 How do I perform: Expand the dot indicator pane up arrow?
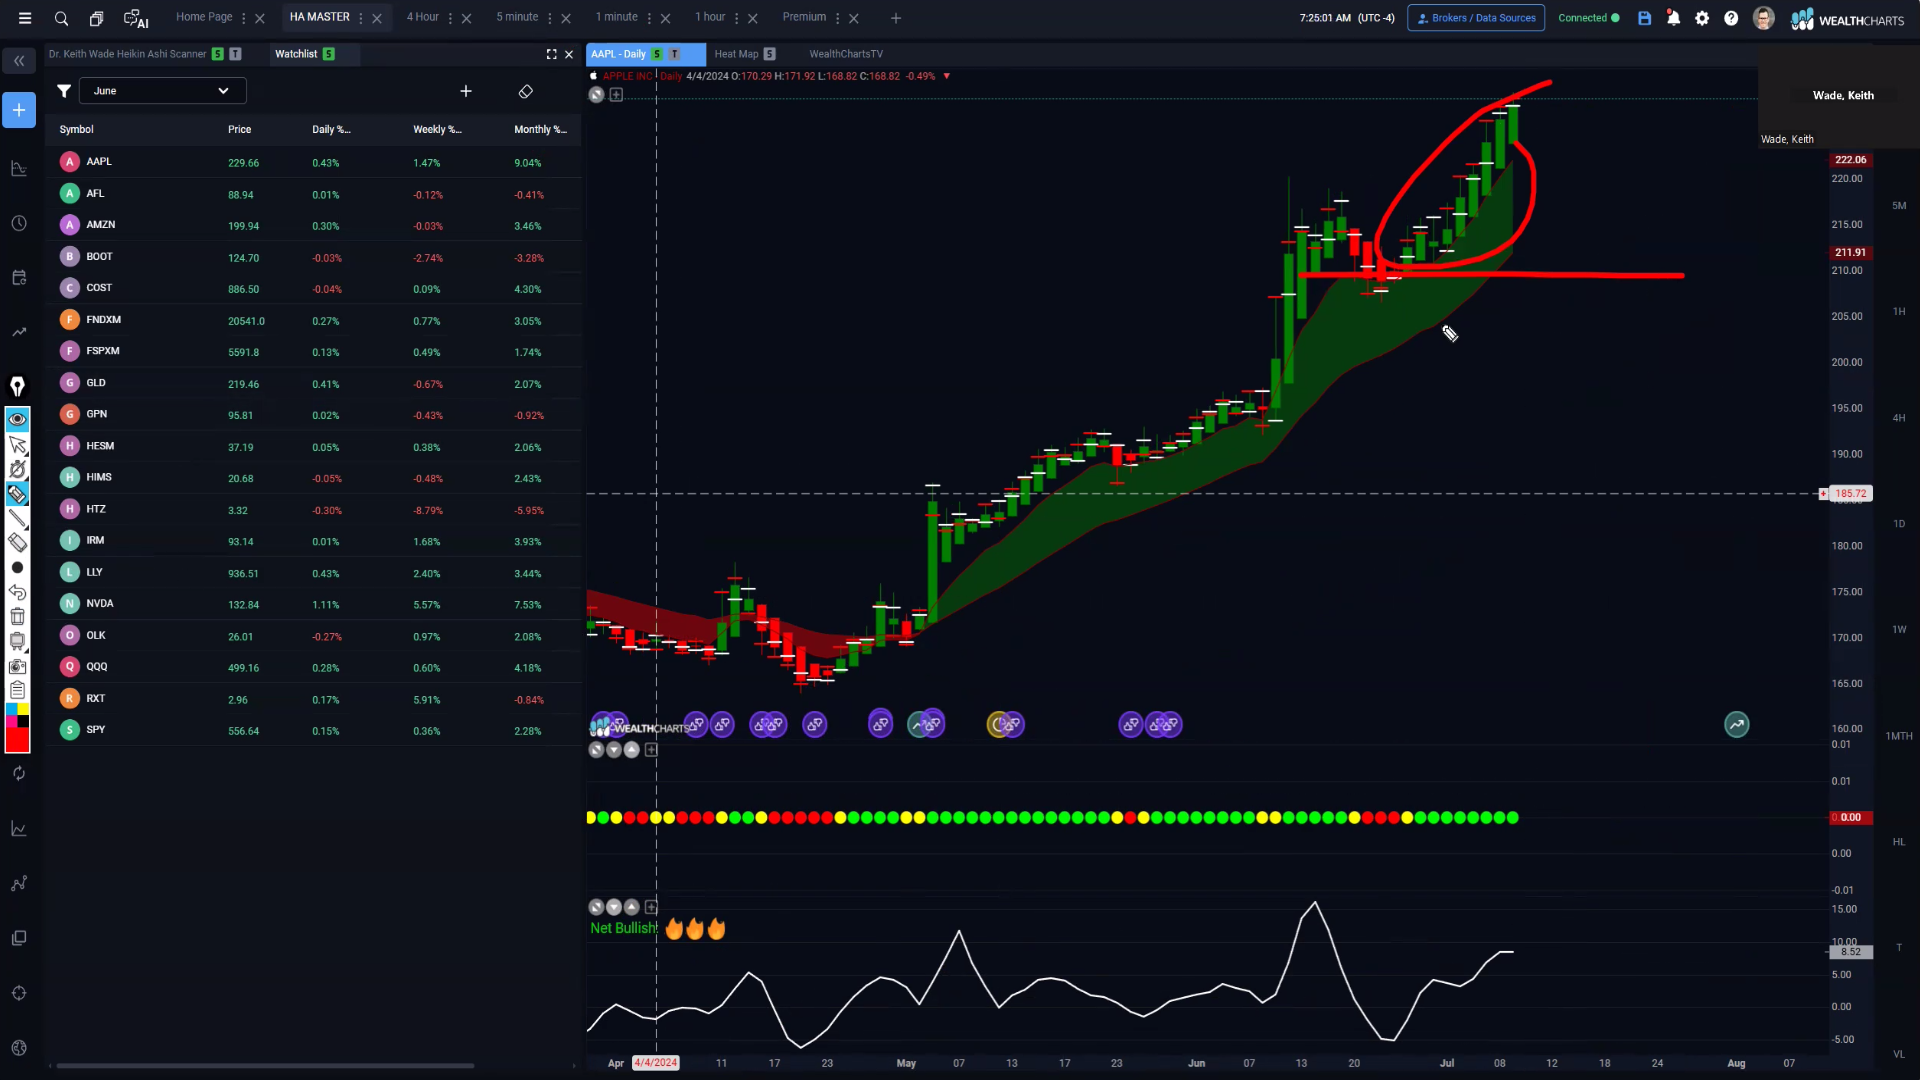631,749
